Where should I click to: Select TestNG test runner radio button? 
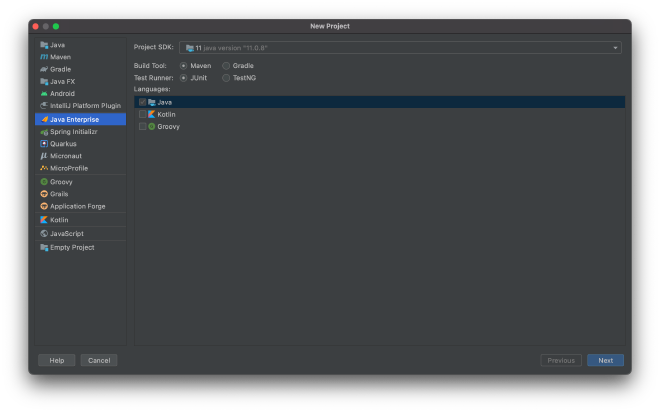coord(226,78)
